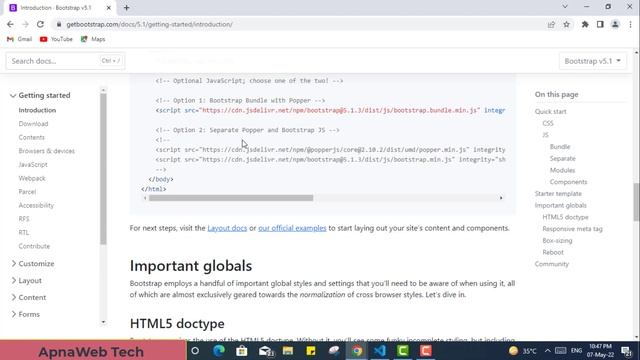Open the Accessibility sidebar link

[x=36, y=205]
